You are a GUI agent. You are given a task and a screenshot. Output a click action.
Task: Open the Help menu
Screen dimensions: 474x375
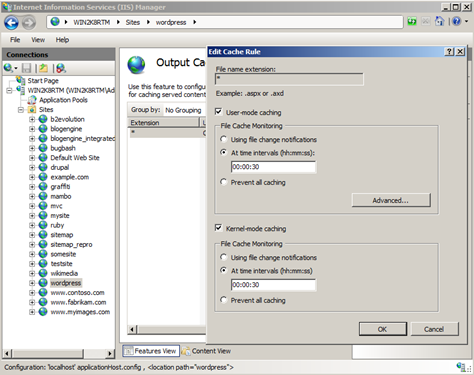(x=62, y=40)
